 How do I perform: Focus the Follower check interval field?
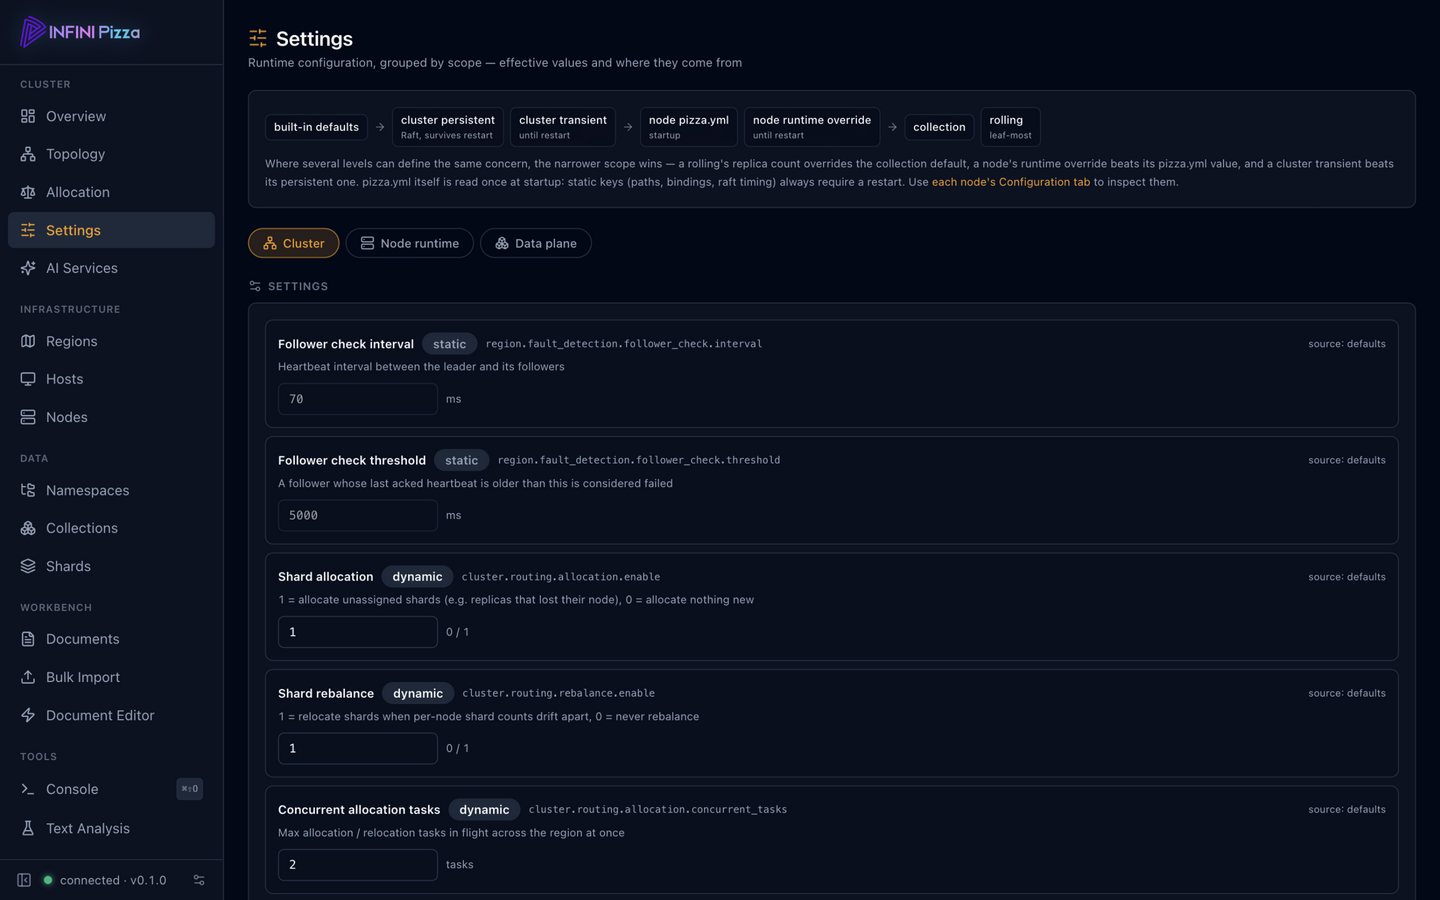pos(358,399)
